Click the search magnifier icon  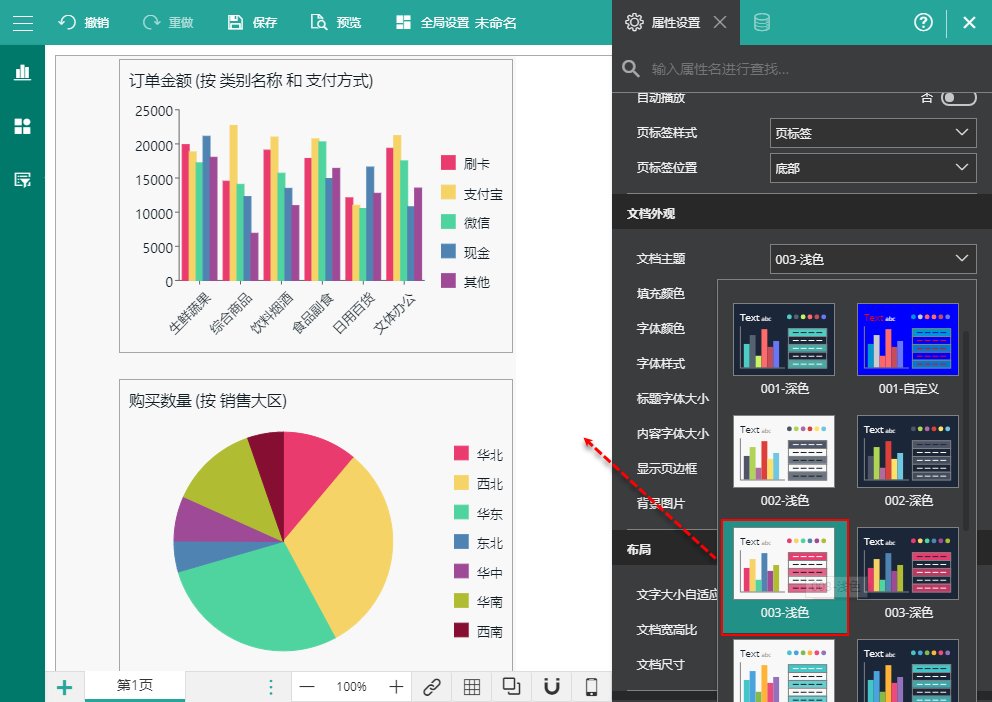631,68
